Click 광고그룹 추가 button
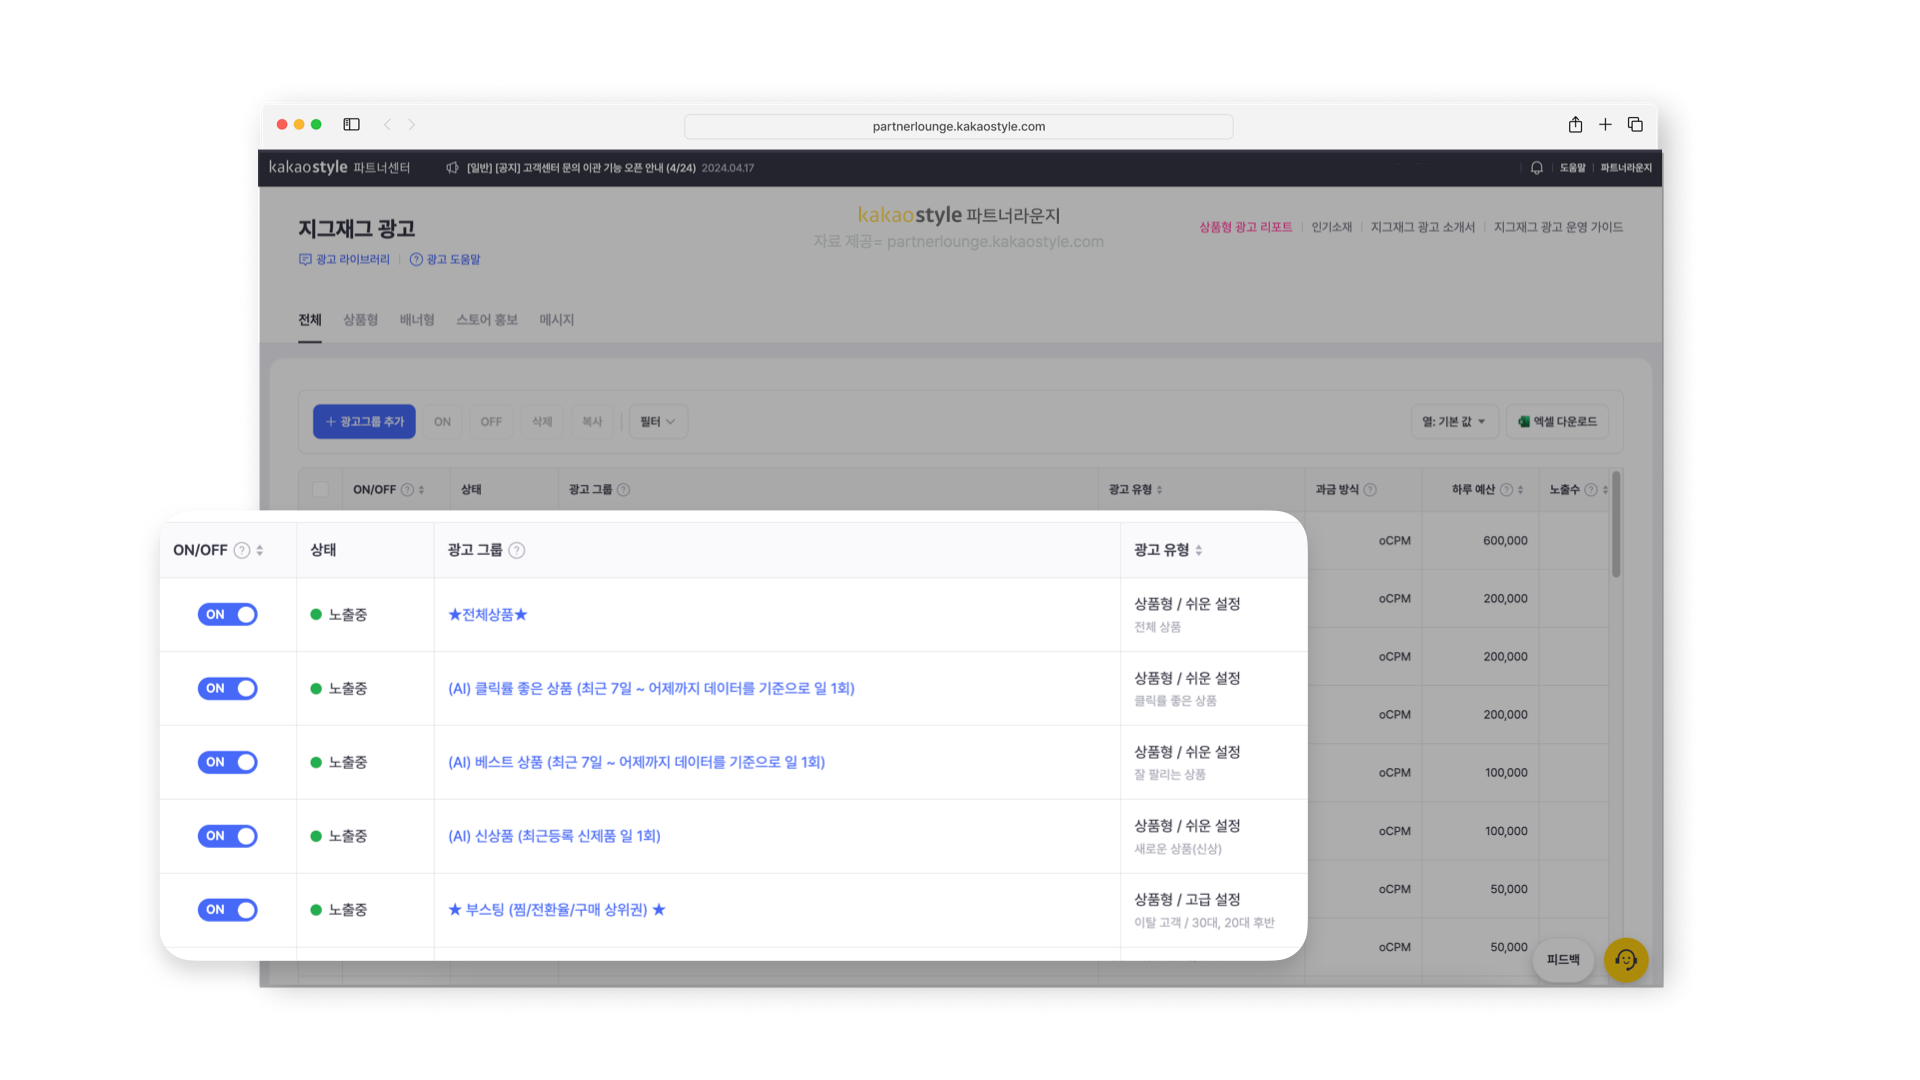Image resolution: width=1920 pixels, height=1080 pixels. [x=364, y=422]
